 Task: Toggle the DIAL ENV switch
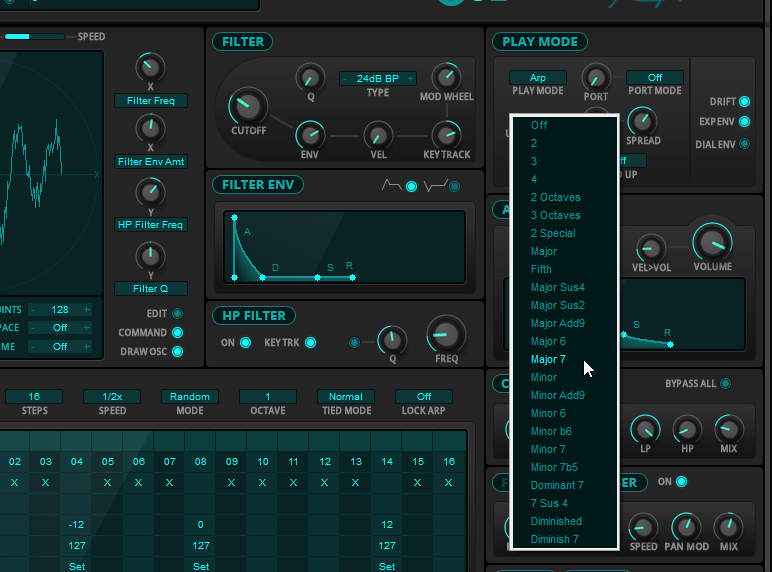coord(744,144)
